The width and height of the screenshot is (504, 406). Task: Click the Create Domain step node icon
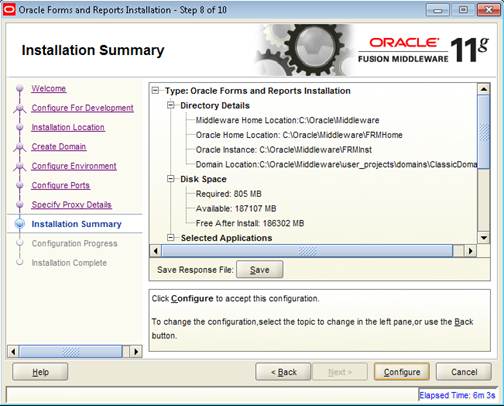tap(20, 147)
